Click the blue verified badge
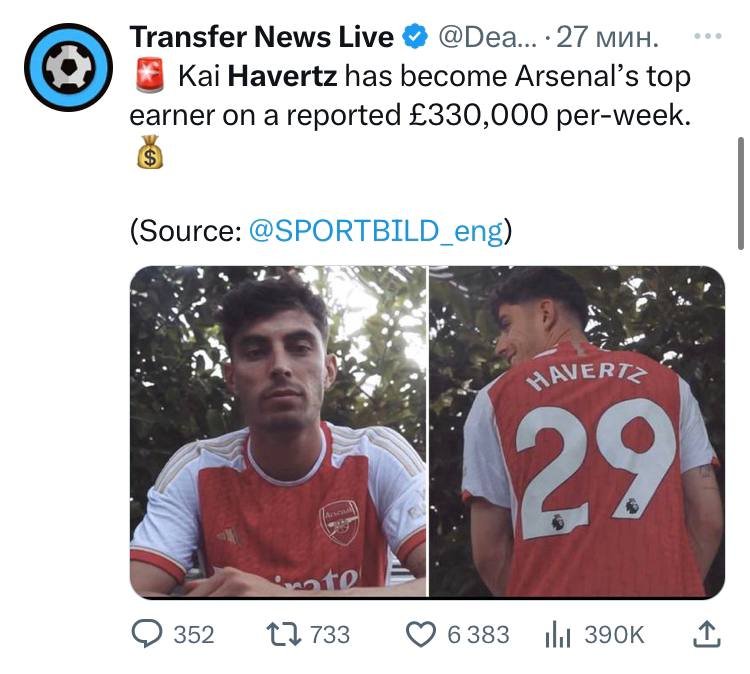 tap(414, 37)
